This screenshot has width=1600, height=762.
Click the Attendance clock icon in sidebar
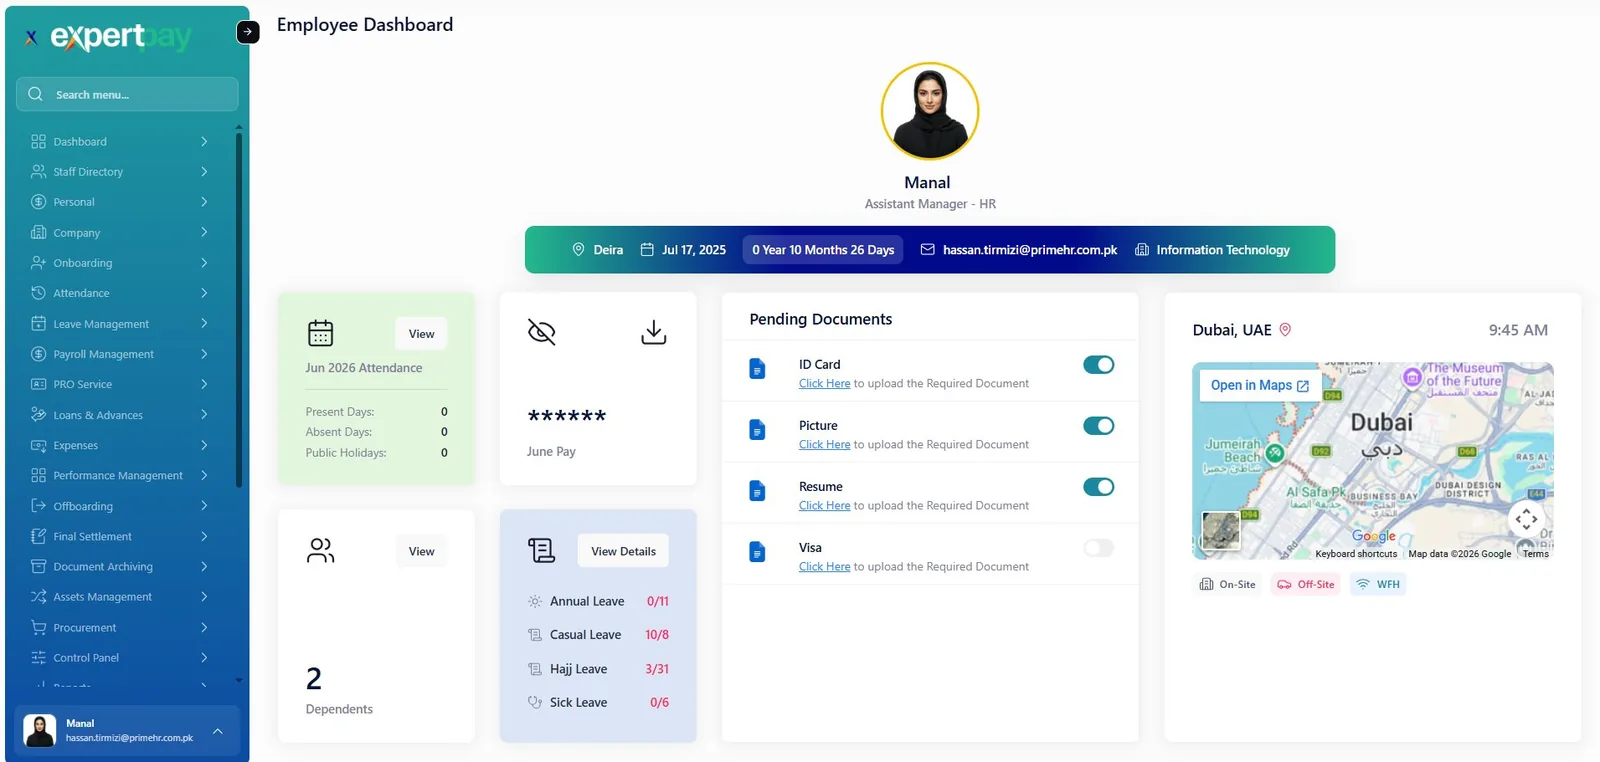38,293
